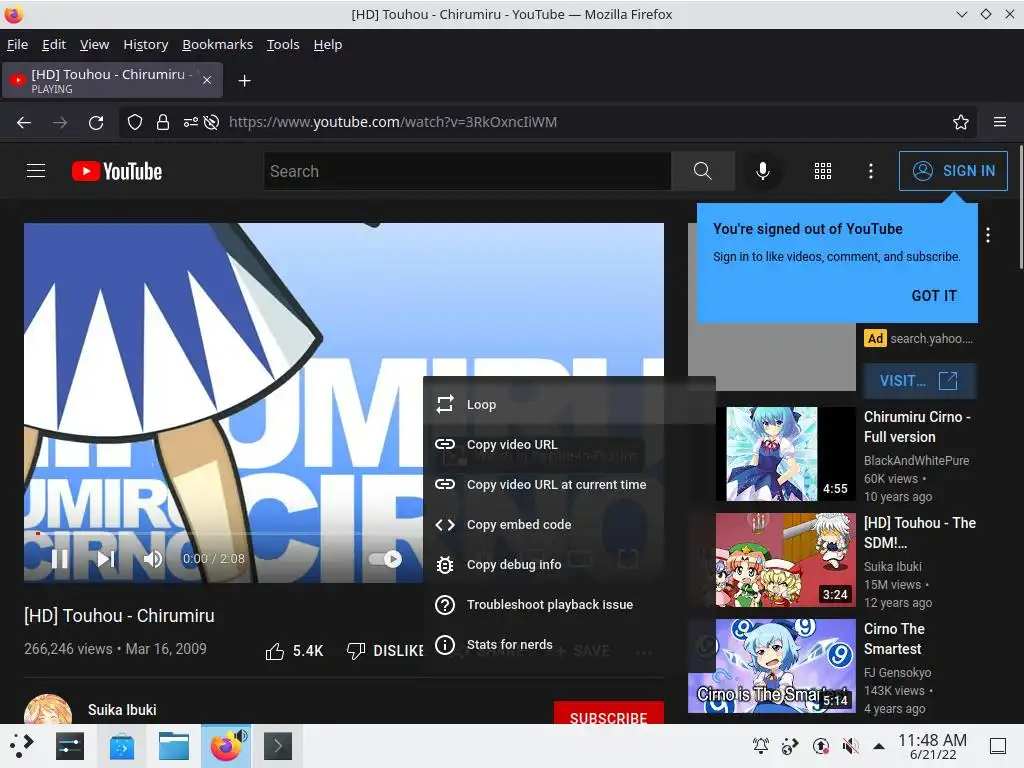Viewport: 1024px width, 768px height.
Task: Click the SIGN IN button
Action: click(953, 171)
